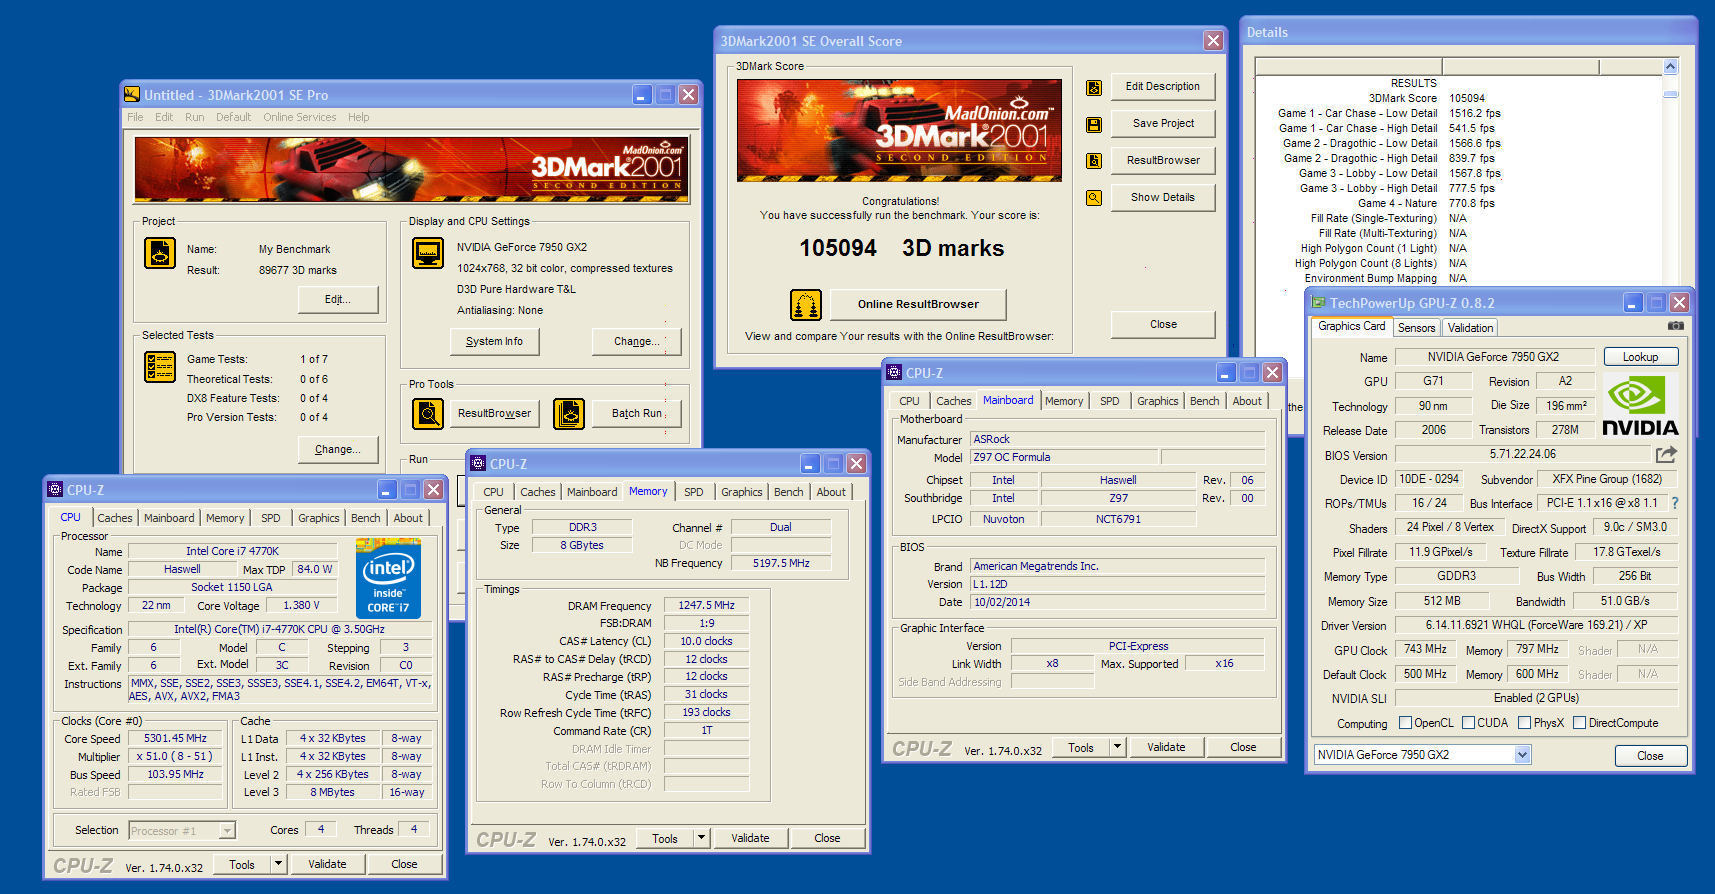1715x894 pixels.
Task: Click the Pro Tools ResultBrowser magnifier icon
Action: [x=428, y=413]
